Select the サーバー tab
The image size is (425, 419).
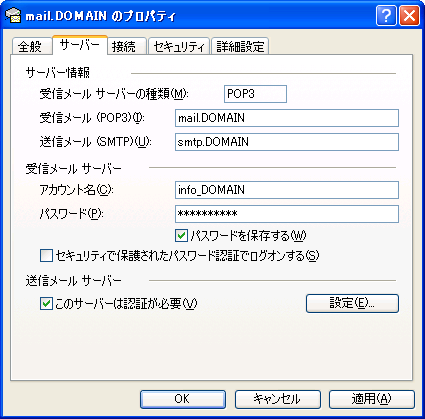(80, 45)
